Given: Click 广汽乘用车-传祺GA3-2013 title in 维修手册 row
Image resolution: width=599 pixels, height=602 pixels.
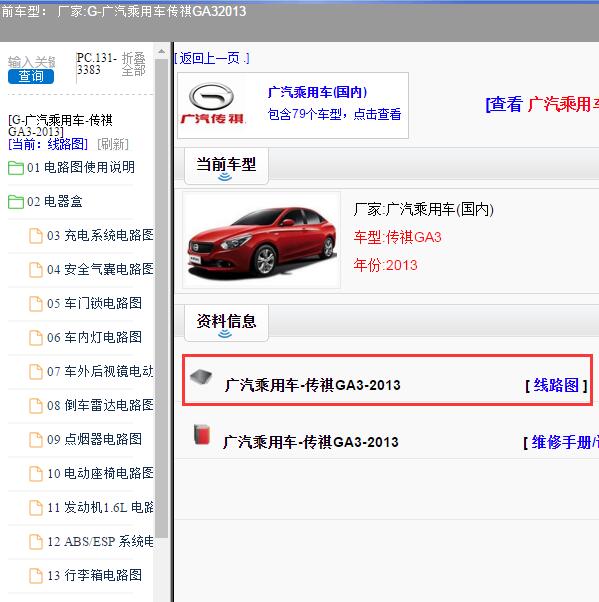Looking at the screenshot, I should [311, 442].
